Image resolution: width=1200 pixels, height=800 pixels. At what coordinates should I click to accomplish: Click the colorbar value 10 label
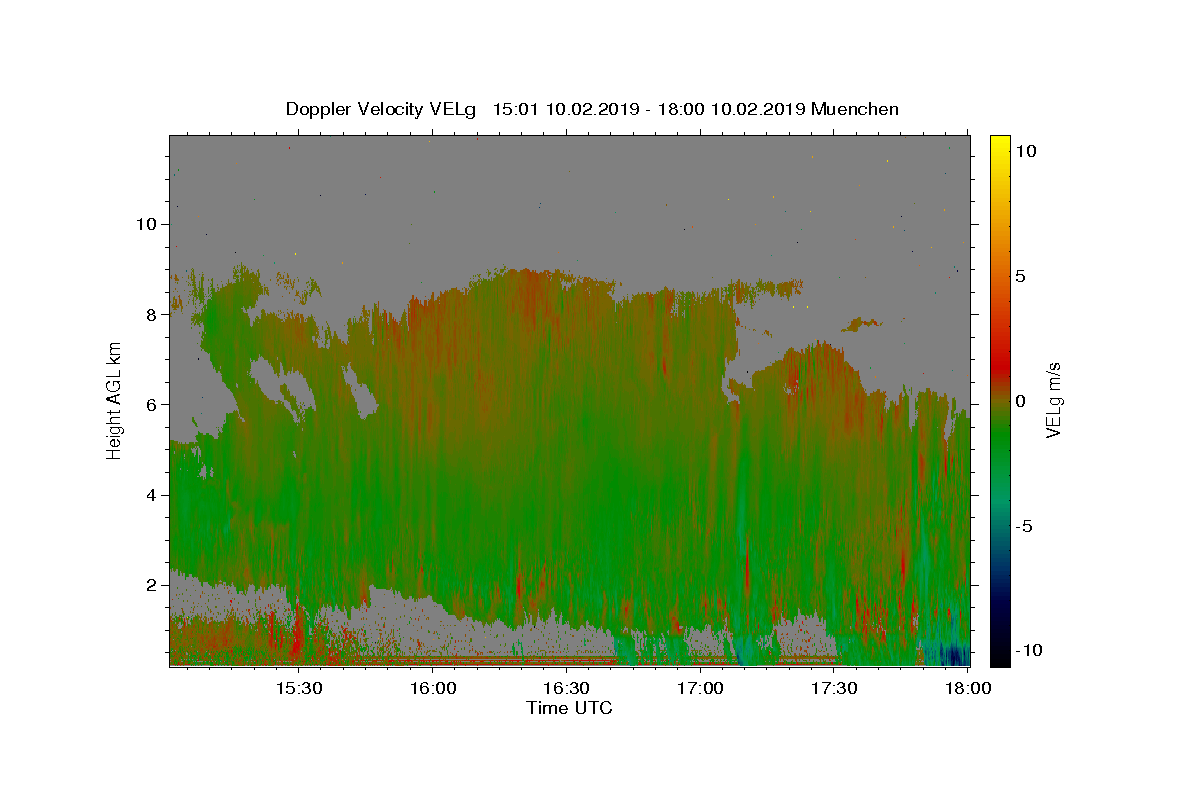(1025, 151)
